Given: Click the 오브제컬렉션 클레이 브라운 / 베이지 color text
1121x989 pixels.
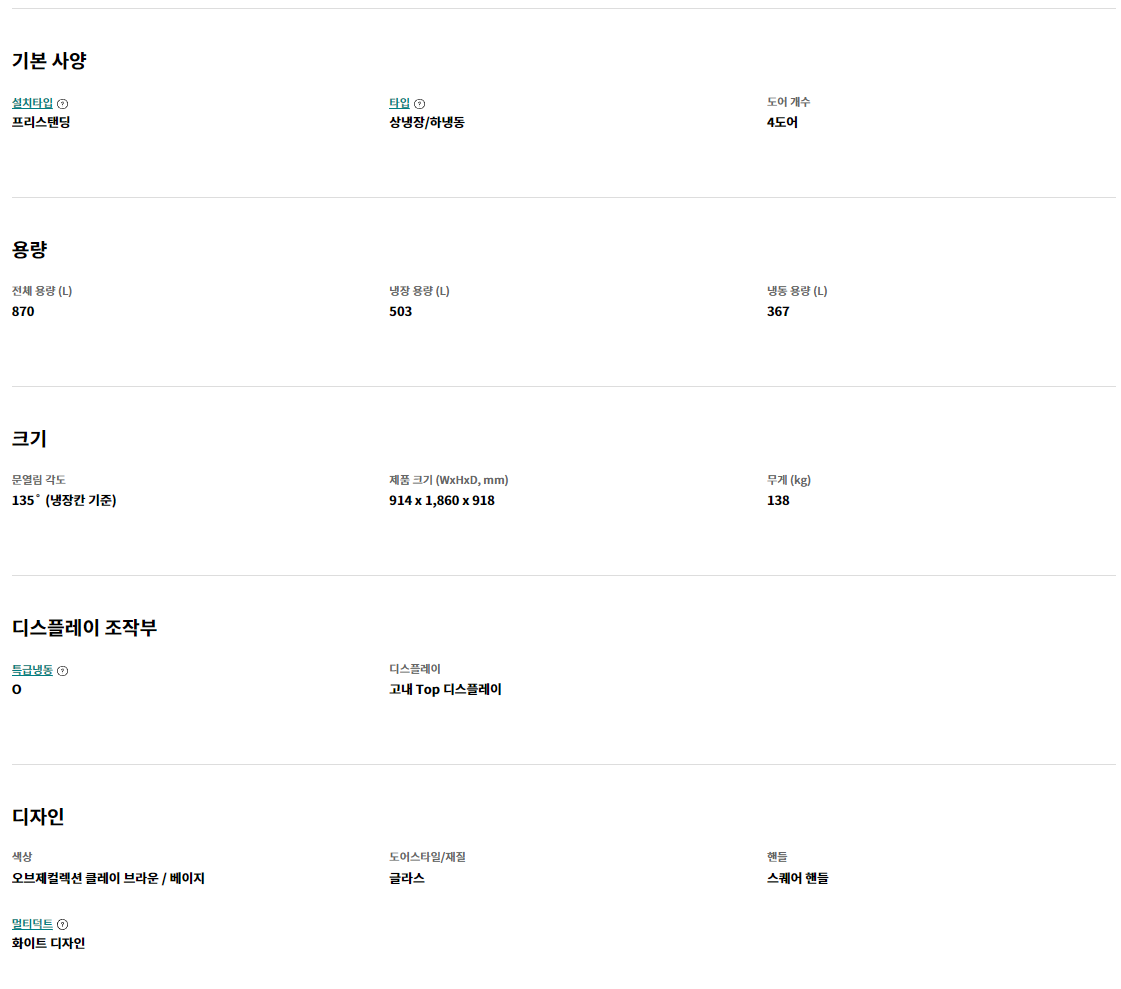Looking at the screenshot, I should click(108, 879).
